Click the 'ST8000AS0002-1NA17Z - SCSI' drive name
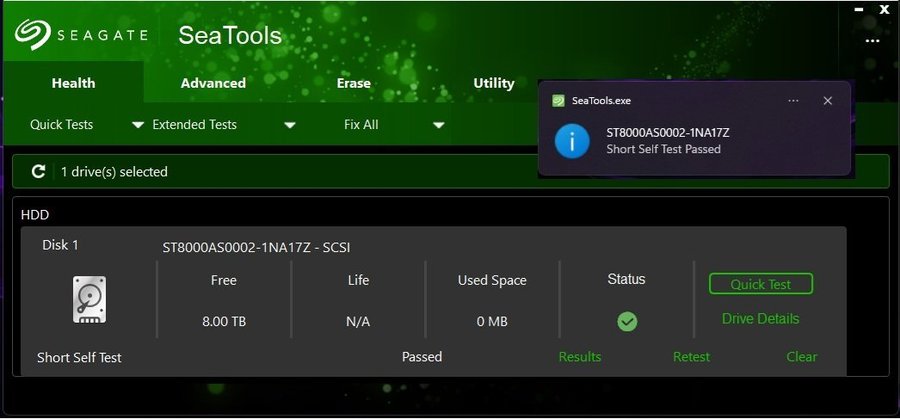 coord(256,248)
